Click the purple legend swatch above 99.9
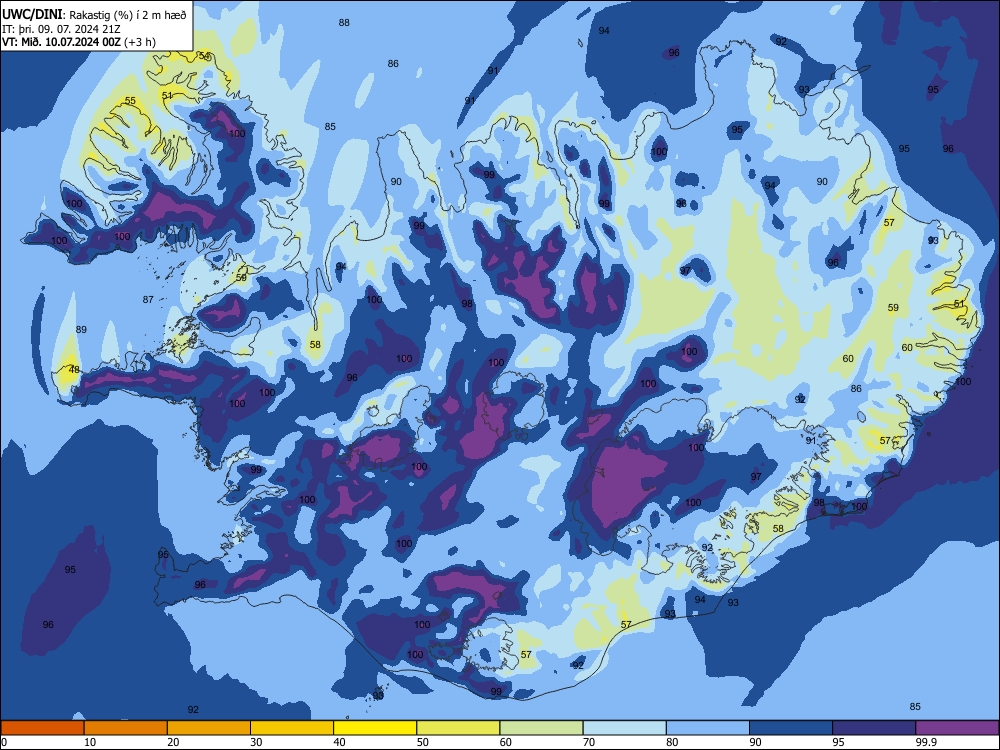The image size is (1000, 750). [x=957, y=728]
